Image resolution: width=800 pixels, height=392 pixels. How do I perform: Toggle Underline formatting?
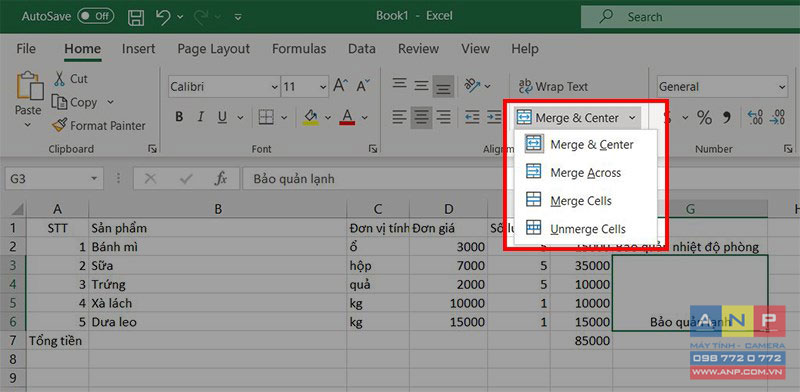coord(222,117)
